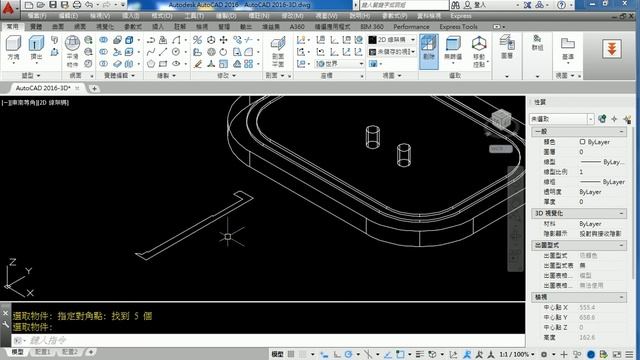This screenshot has height=360, width=640.
Task: Open the Express menu in menu bar
Action: [461, 16]
